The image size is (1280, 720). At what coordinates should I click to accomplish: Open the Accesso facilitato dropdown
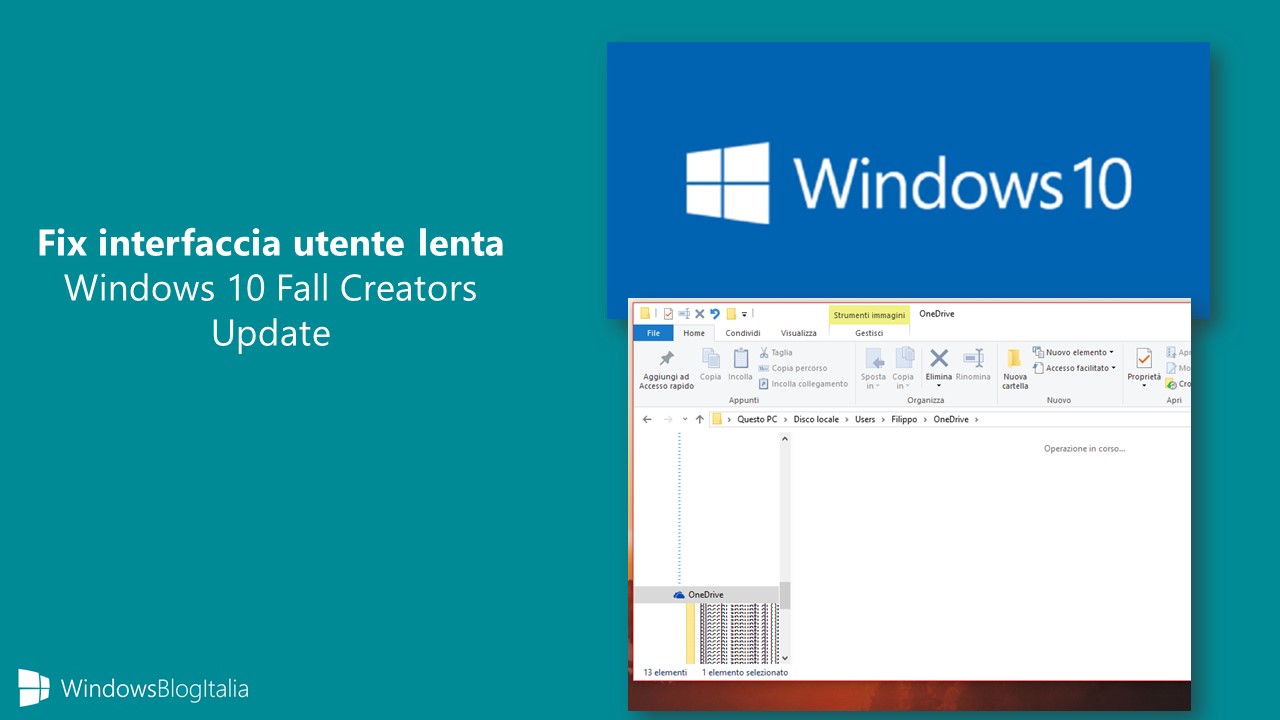[1074, 368]
